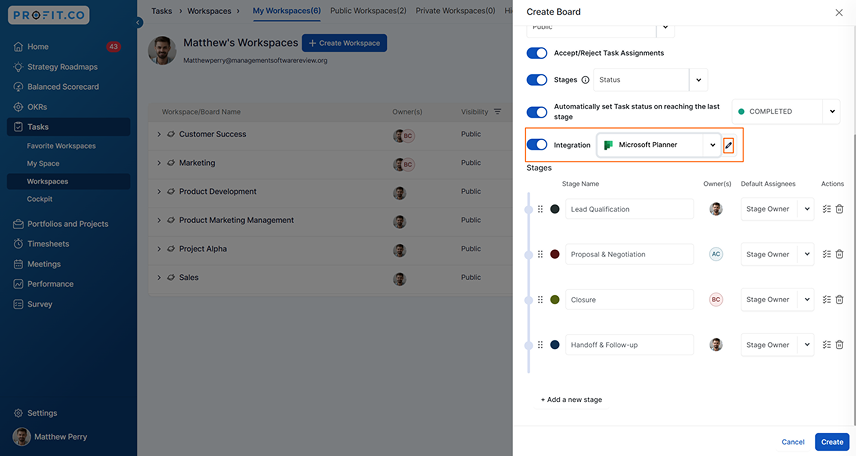Click Workspaces in the breadcrumb
The width and height of the screenshot is (856, 456).
click(x=209, y=11)
